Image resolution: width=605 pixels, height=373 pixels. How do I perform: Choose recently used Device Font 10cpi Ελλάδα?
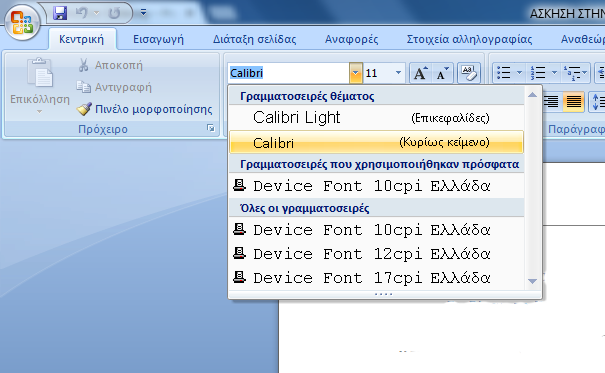[377, 186]
